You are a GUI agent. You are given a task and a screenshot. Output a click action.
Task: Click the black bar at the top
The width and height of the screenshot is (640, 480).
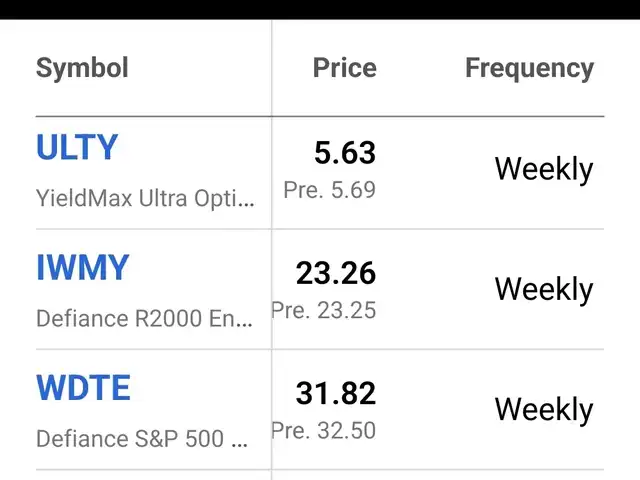320,9
